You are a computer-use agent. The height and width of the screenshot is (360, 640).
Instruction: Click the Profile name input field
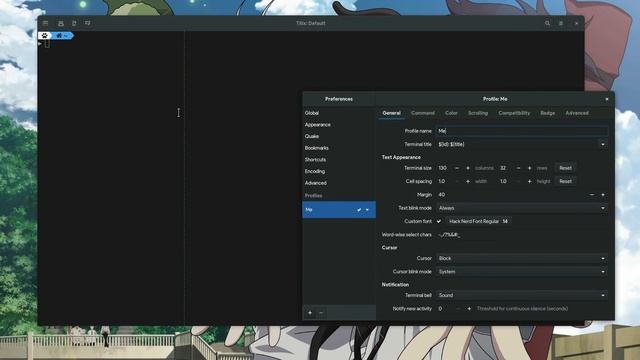click(522, 131)
